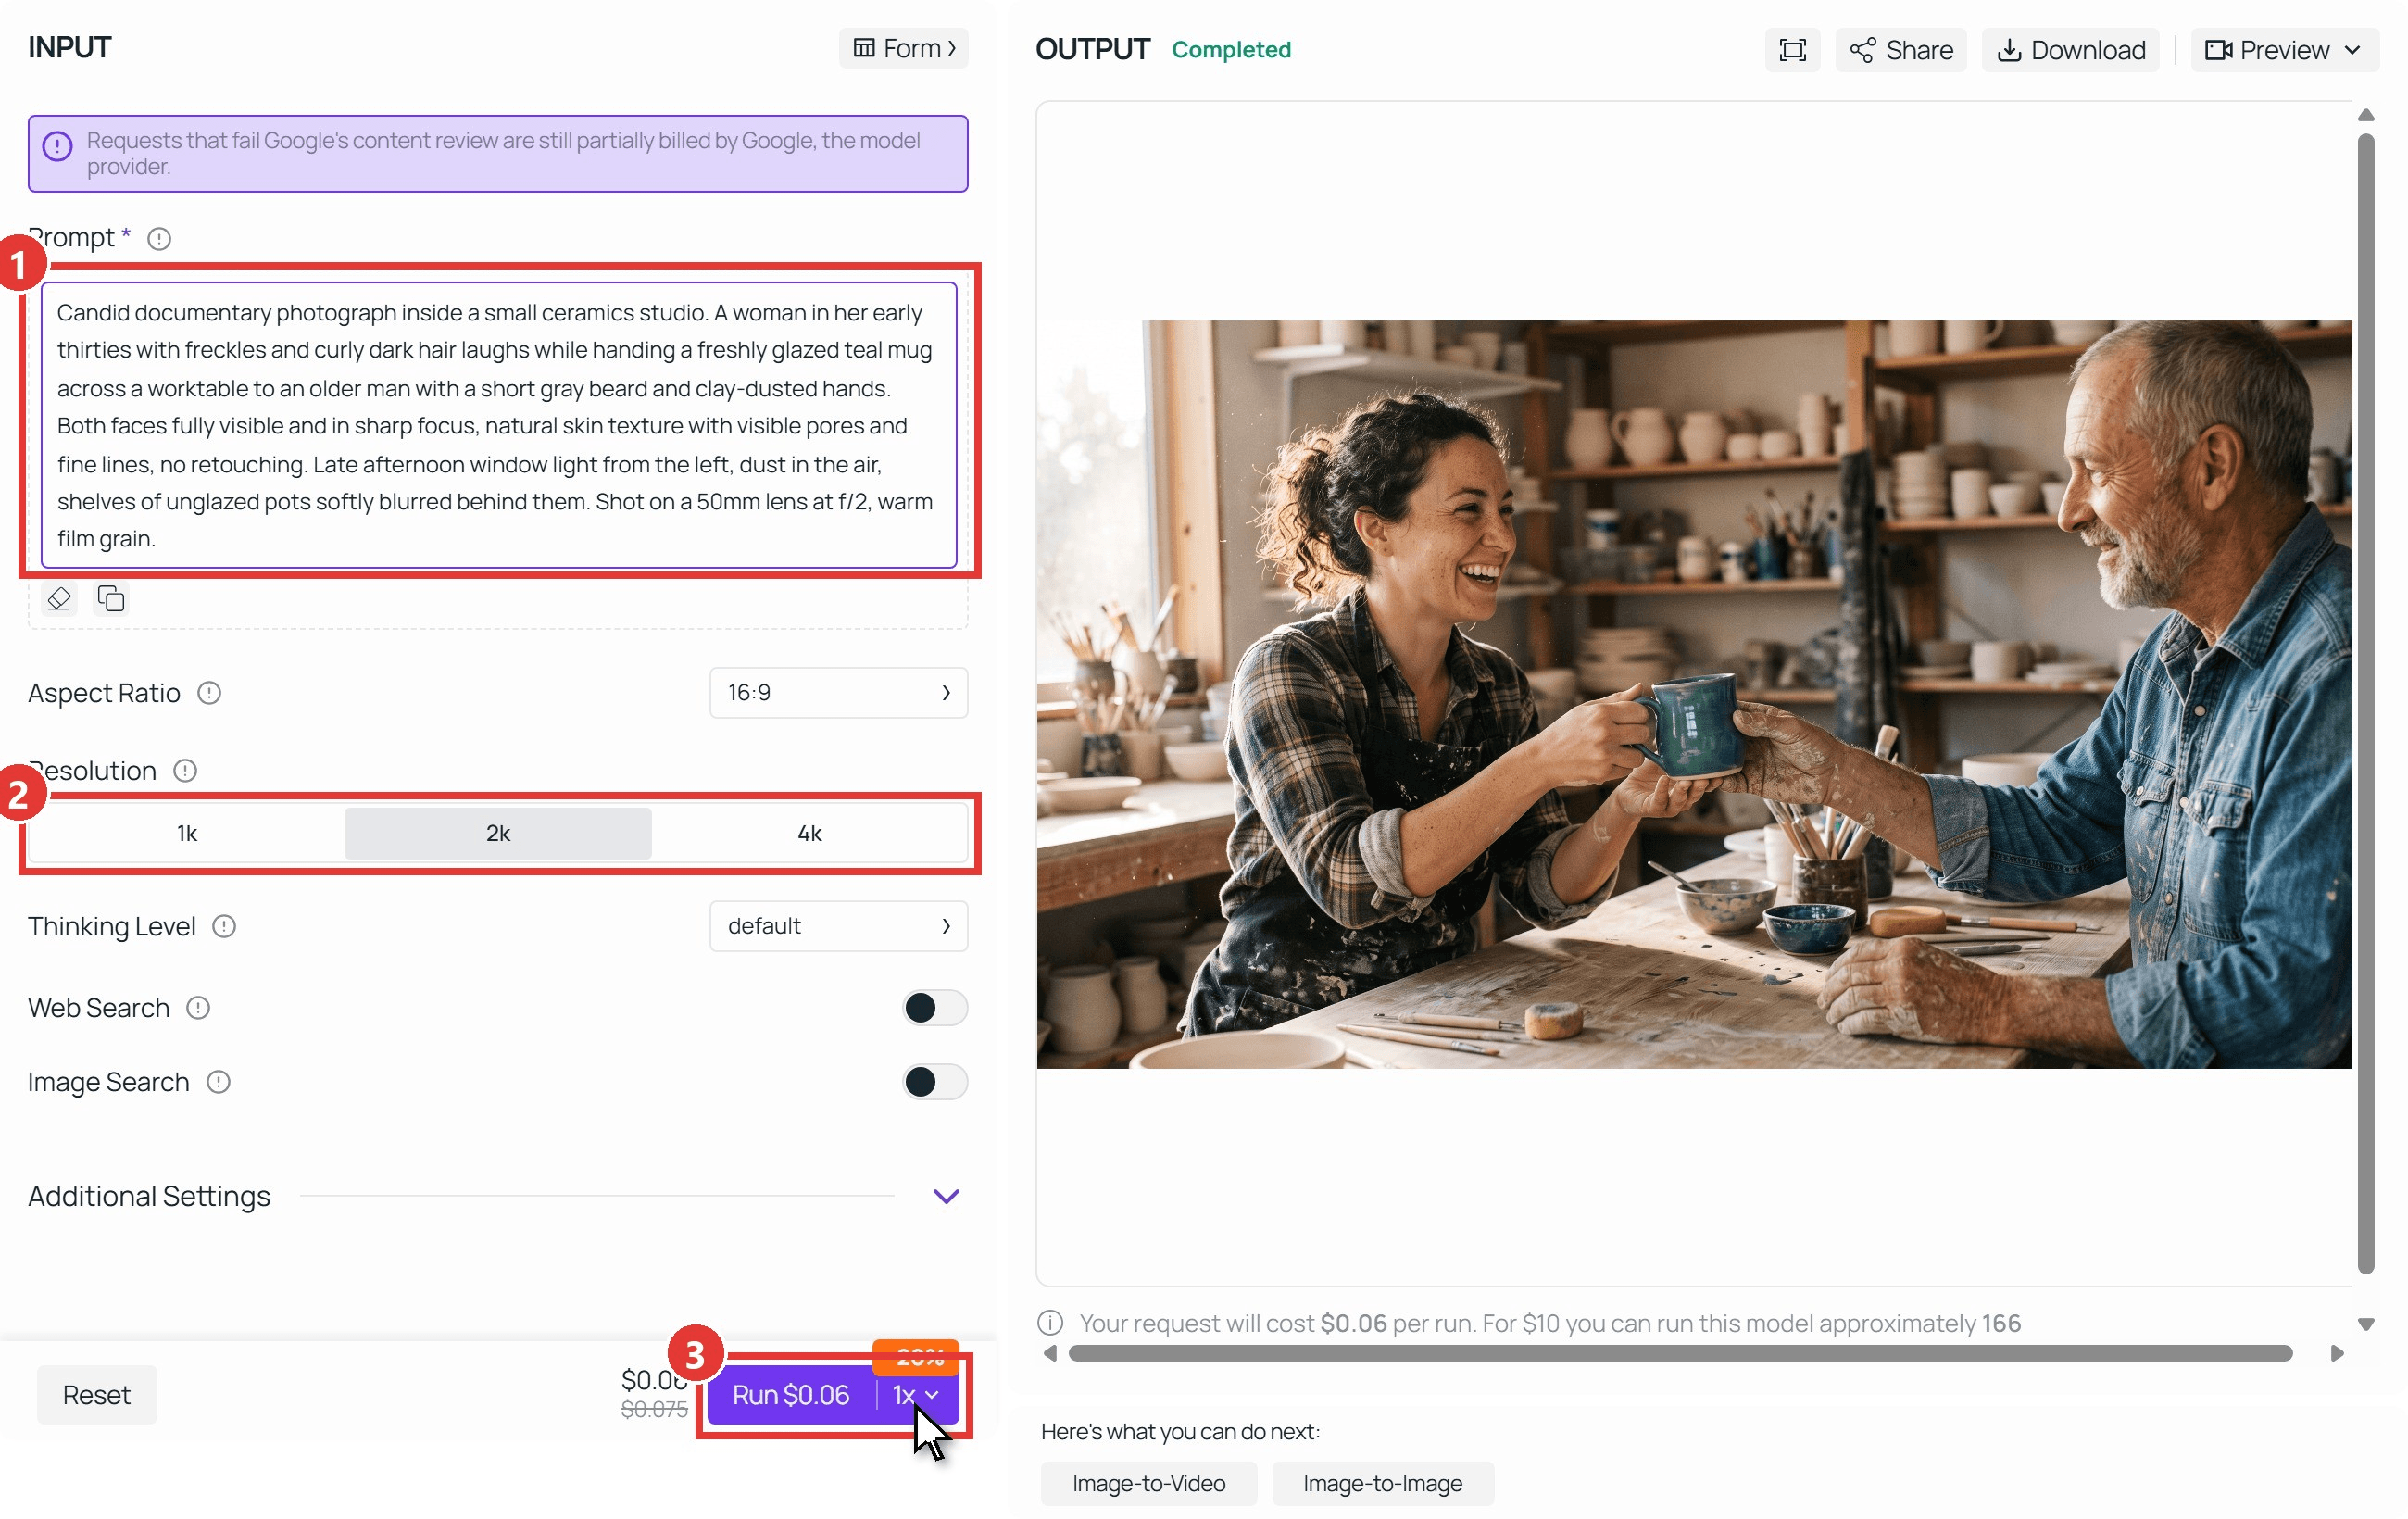The width and height of the screenshot is (2408, 1519).
Task: Select the 2k resolution option
Action: coord(498,834)
